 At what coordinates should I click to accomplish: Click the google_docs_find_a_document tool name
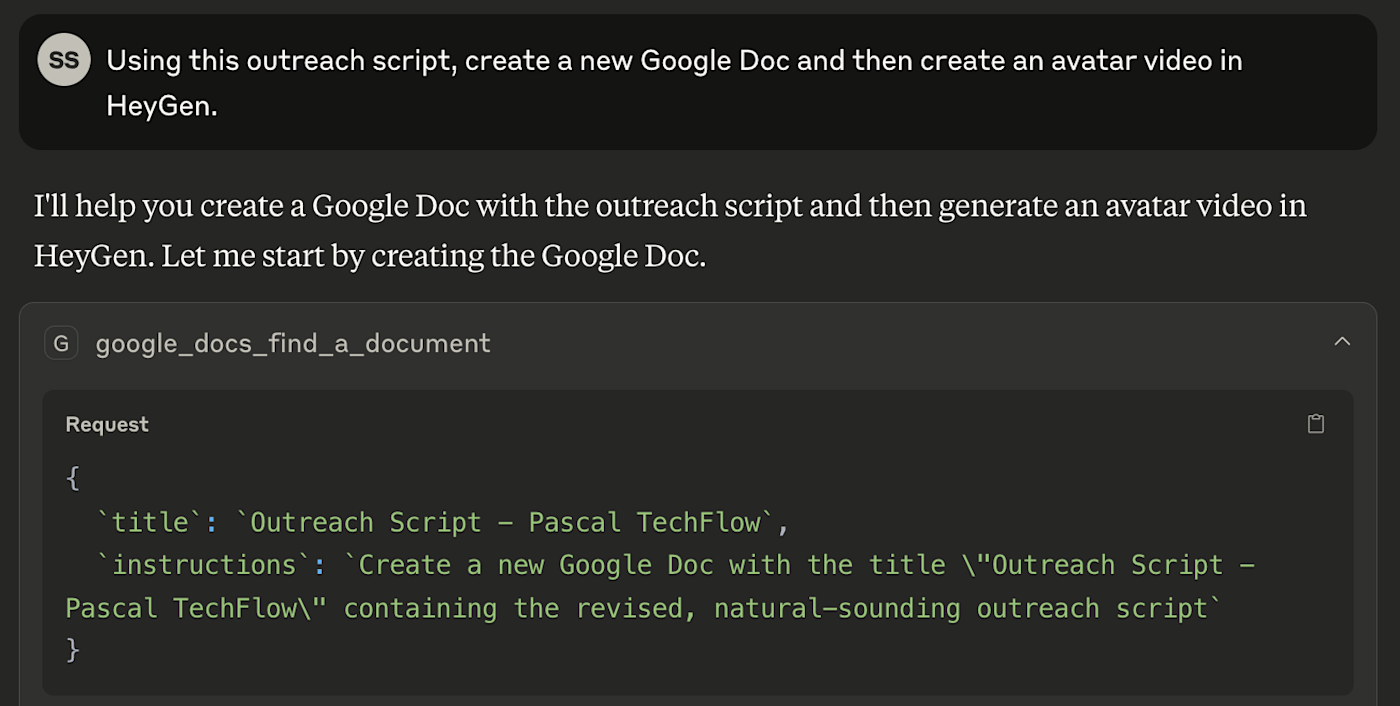[x=293, y=344]
